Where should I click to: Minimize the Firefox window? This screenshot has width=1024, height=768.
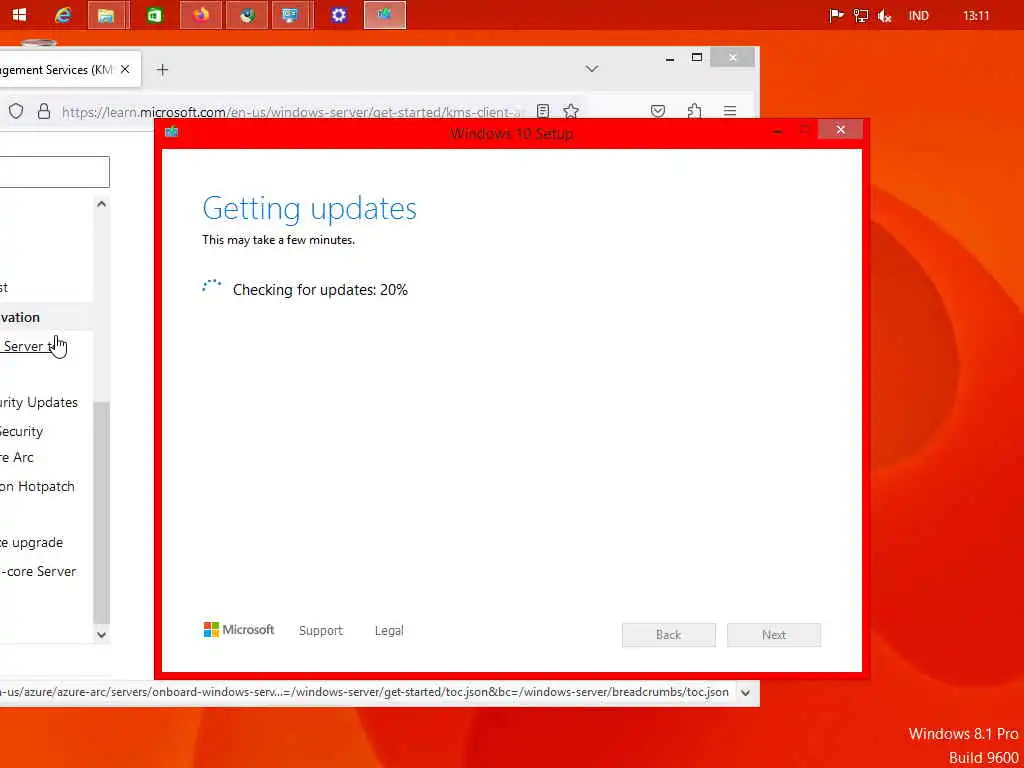point(670,59)
